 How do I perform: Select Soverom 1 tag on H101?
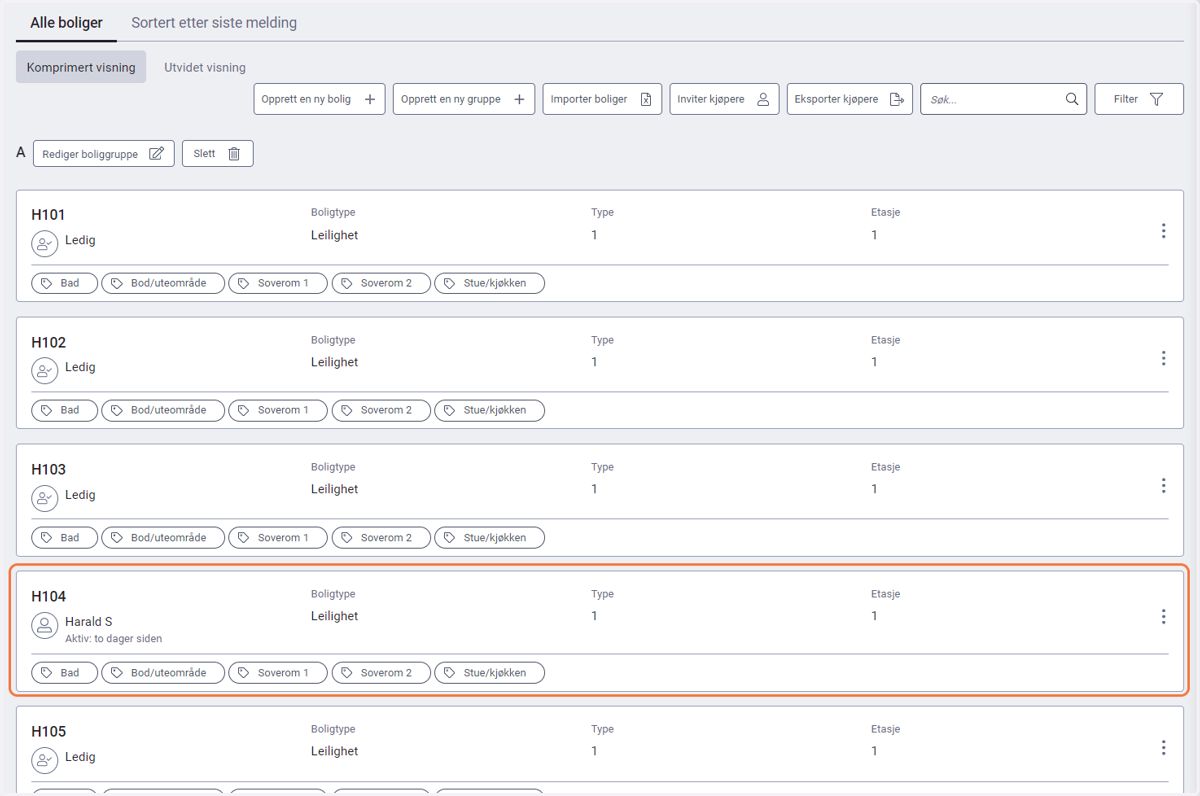point(278,283)
